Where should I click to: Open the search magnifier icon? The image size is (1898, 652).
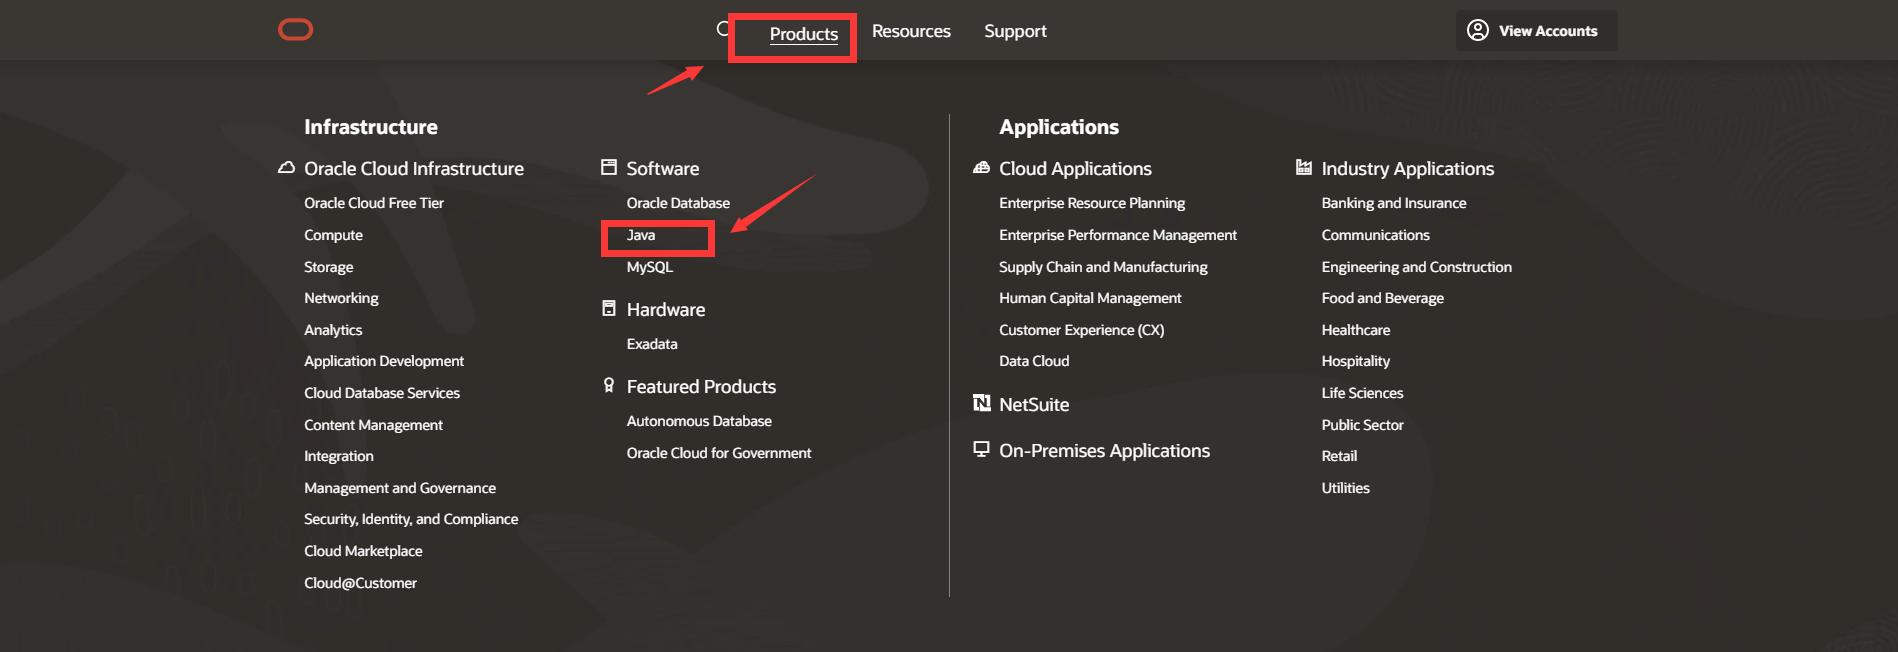[x=723, y=29]
